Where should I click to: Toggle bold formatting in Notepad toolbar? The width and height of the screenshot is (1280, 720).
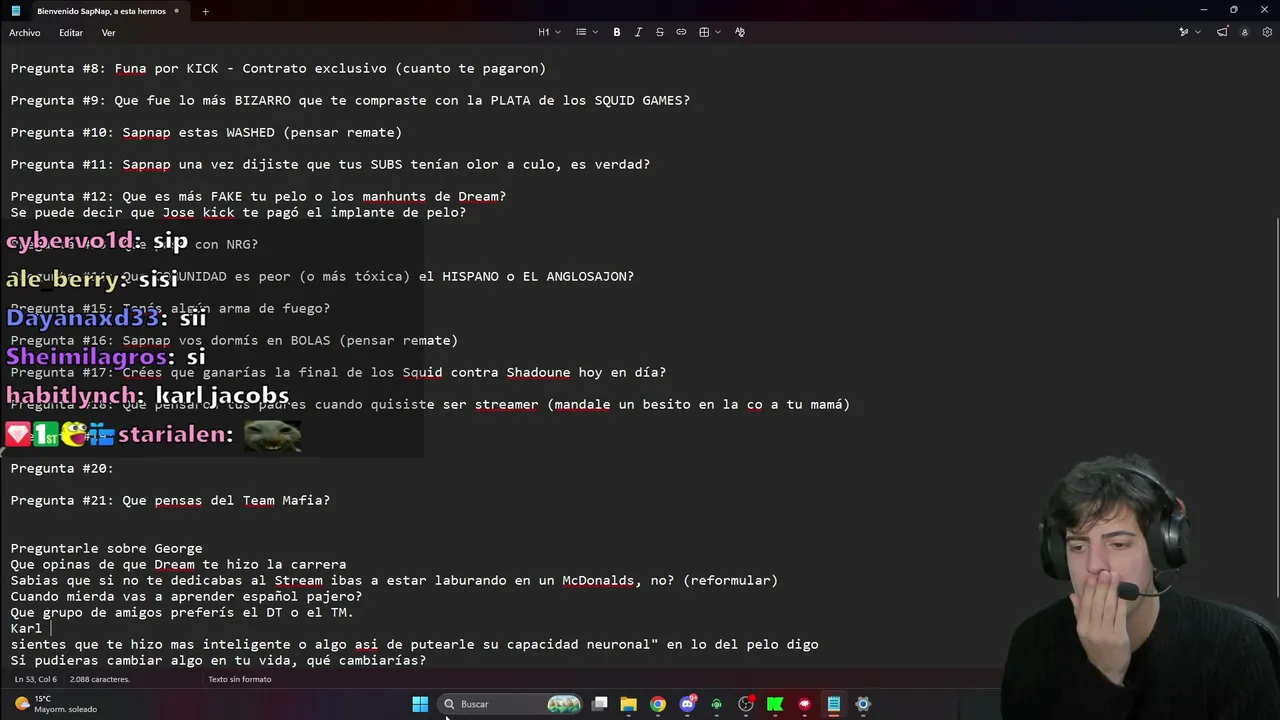617,32
